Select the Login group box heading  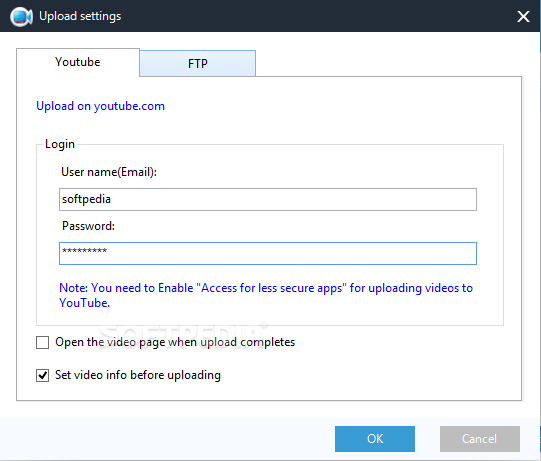60,144
